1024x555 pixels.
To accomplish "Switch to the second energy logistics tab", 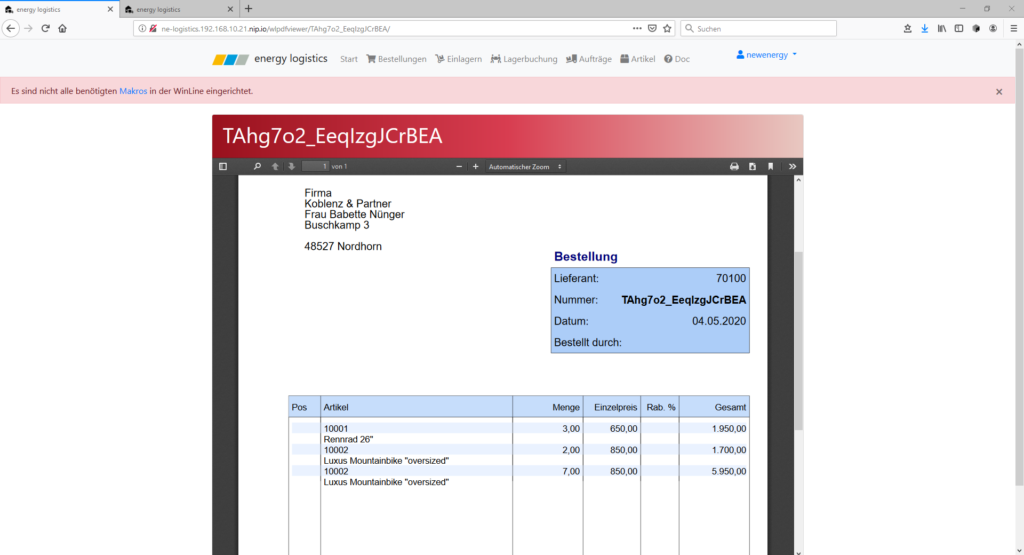I will click(178, 9).
